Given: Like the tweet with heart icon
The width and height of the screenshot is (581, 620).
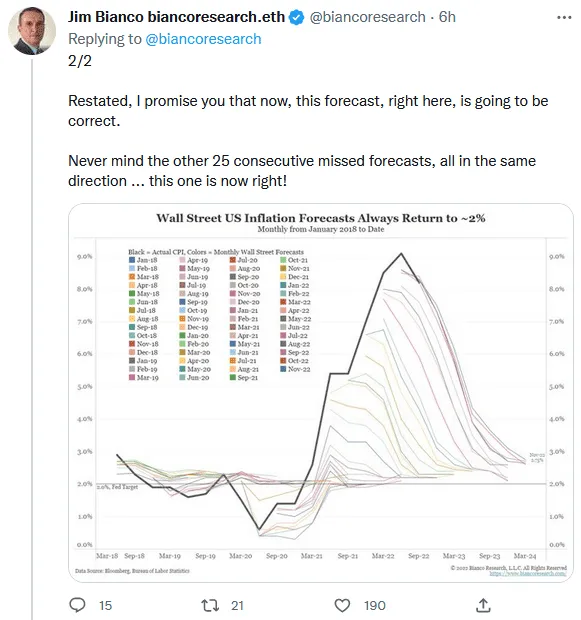Looking at the screenshot, I should (342, 605).
